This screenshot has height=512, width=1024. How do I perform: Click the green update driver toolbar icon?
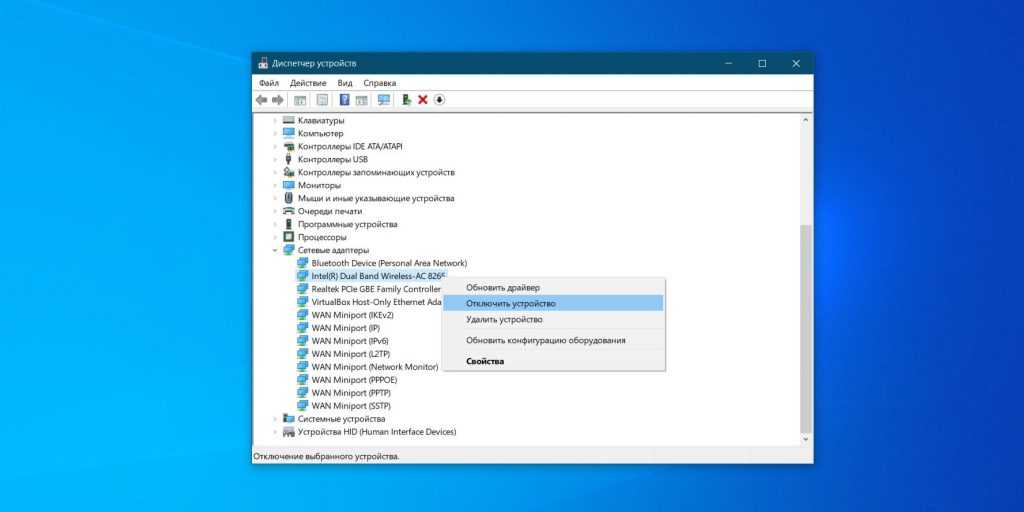click(x=406, y=100)
